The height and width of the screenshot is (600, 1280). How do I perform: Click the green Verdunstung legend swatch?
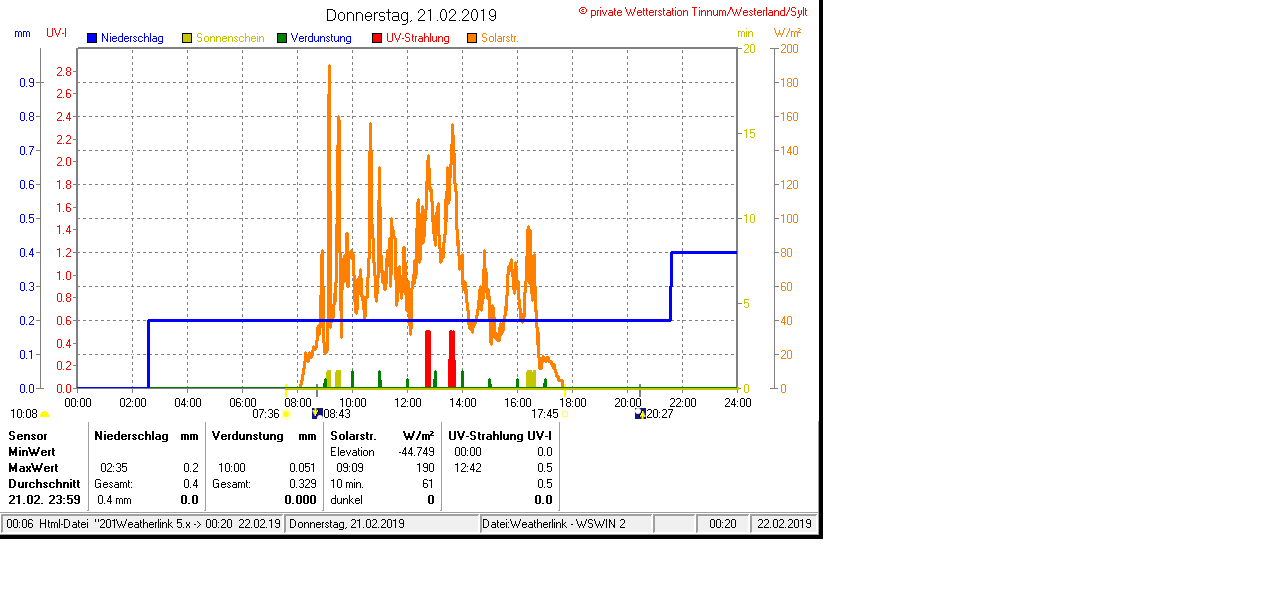click(282, 38)
